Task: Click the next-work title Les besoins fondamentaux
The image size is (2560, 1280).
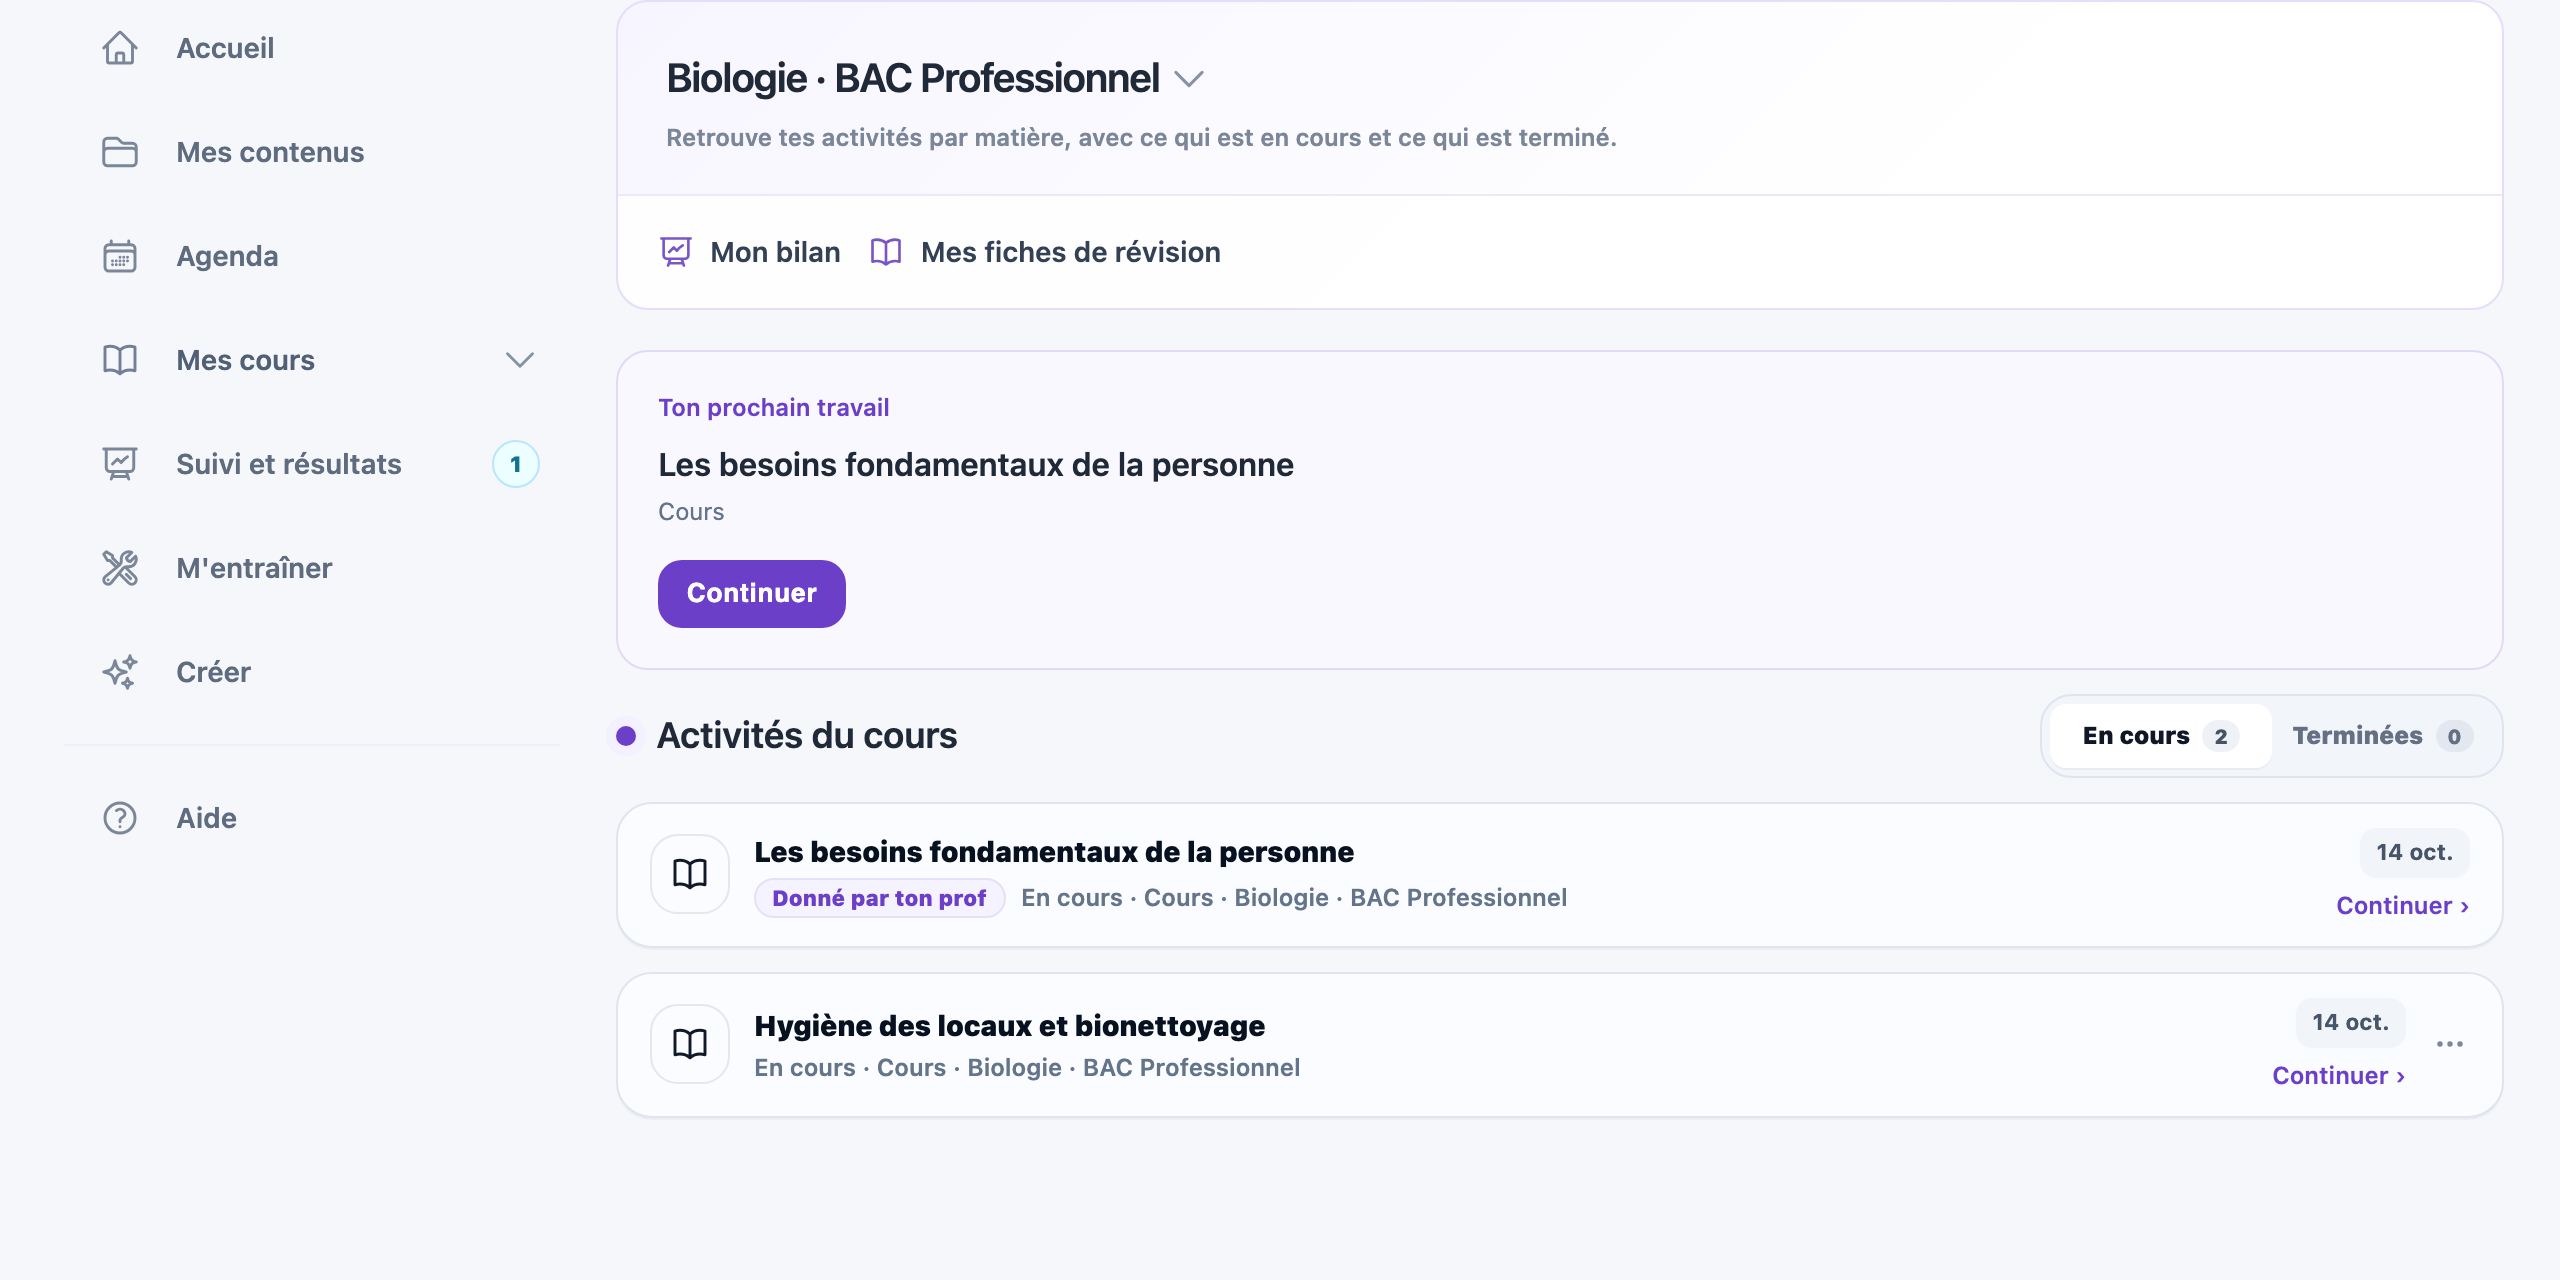Action: [x=976, y=465]
